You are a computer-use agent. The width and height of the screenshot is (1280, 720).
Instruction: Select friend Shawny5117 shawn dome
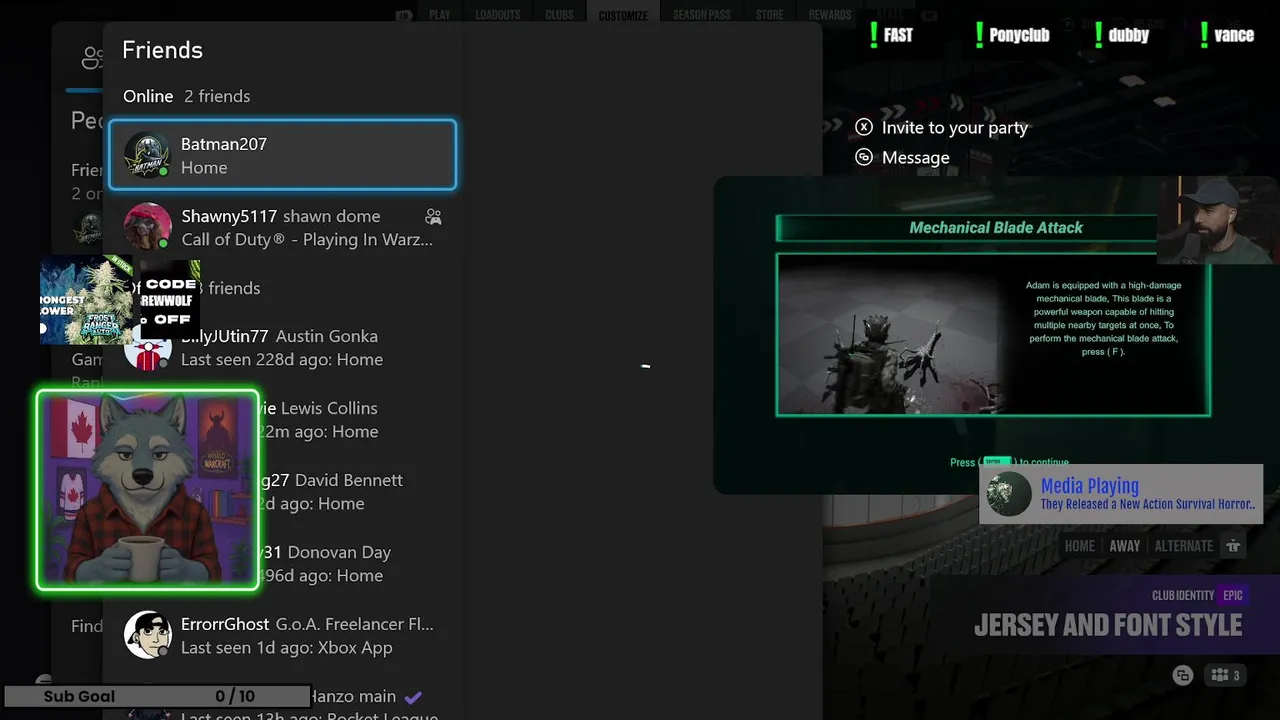click(282, 227)
